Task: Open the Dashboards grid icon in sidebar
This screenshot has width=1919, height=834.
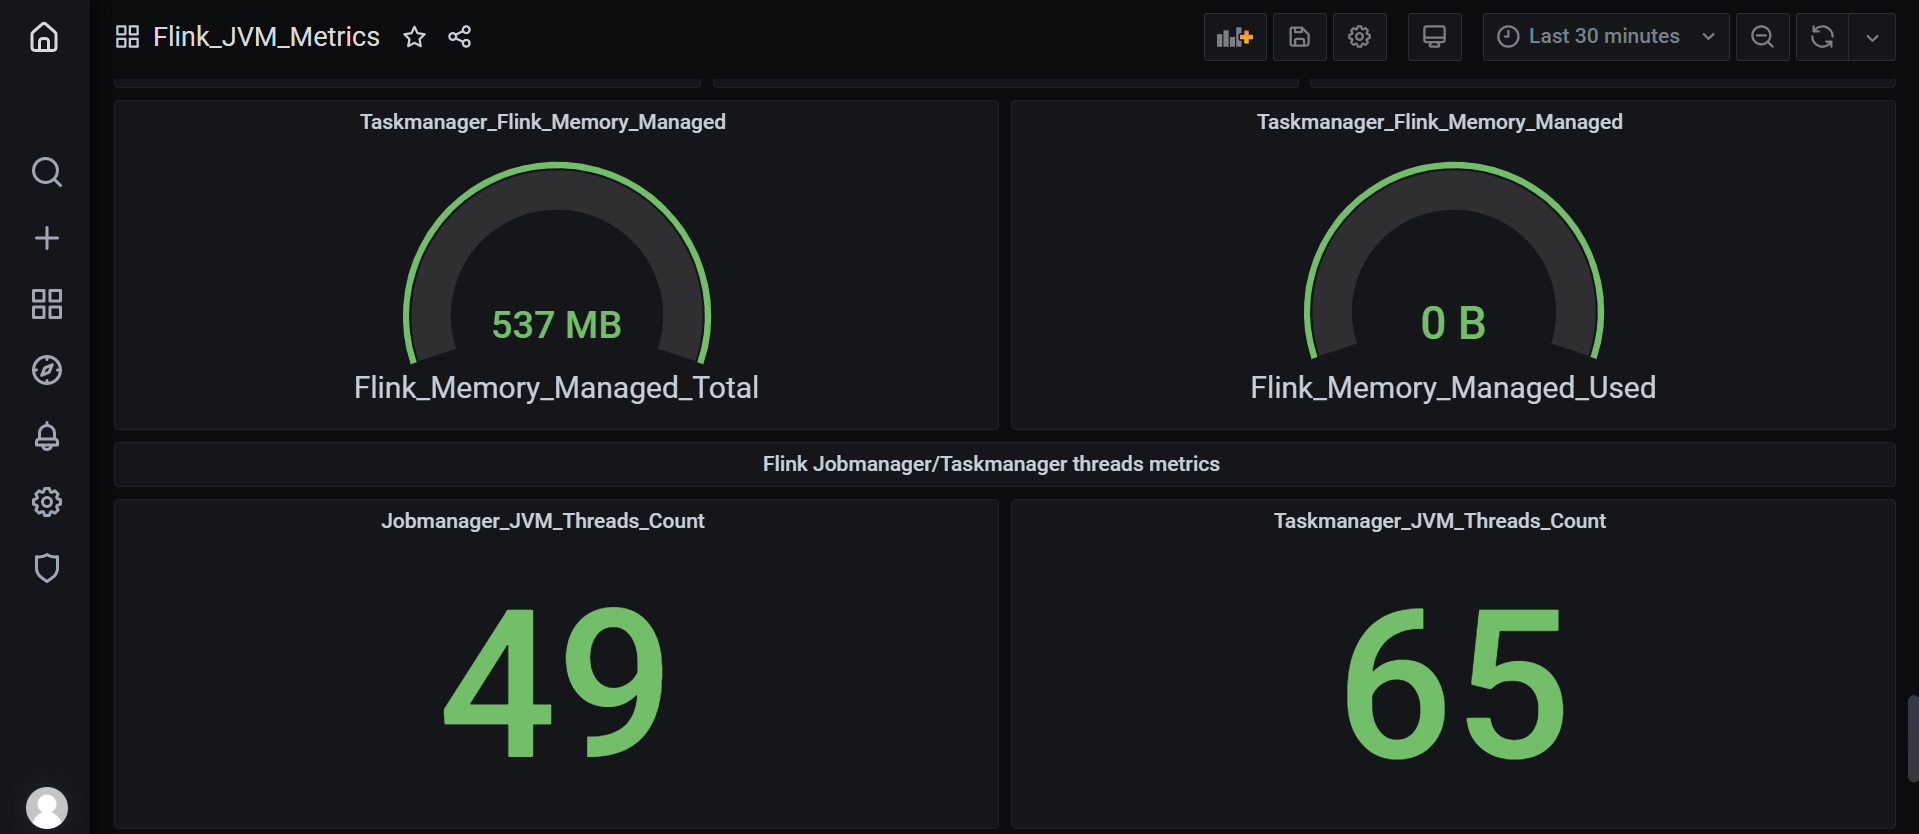Action: (46, 304)
